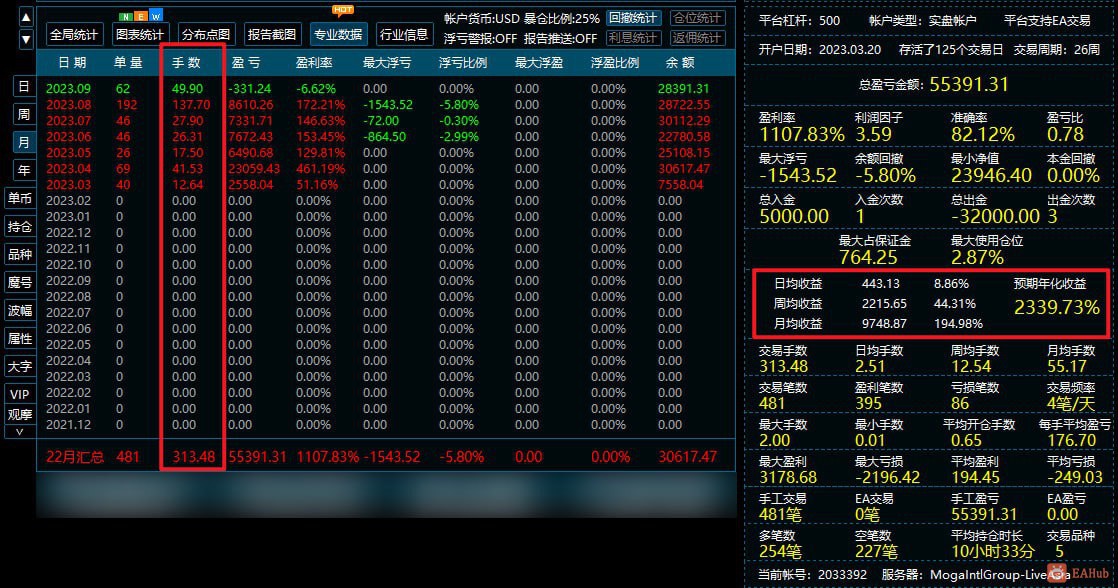
Task: Click the 预期年化收益 value 2339.73%
Action: click(x=1057, y=307)
